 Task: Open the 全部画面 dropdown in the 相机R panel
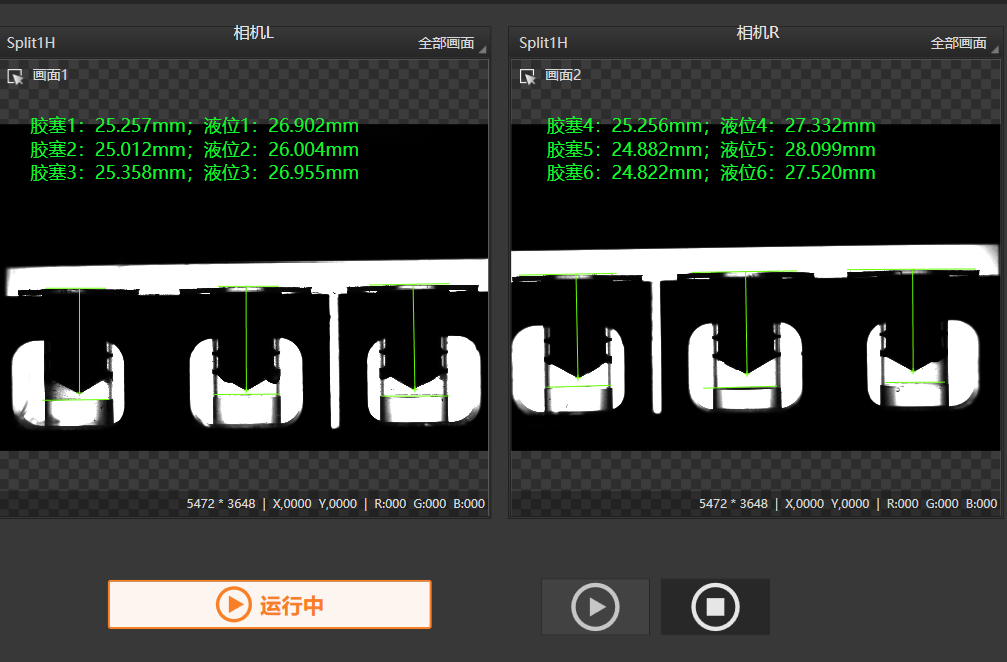click(x=962, y=43)
